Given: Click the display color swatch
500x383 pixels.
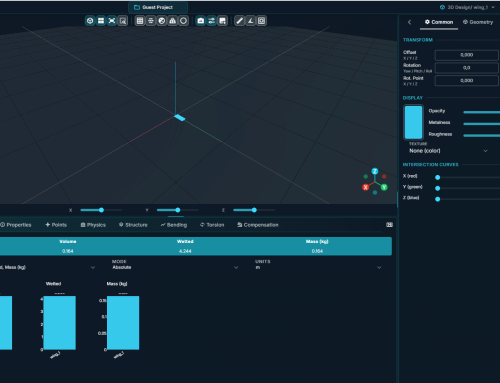Looking at the screenshot, I should tap(413, 122).
